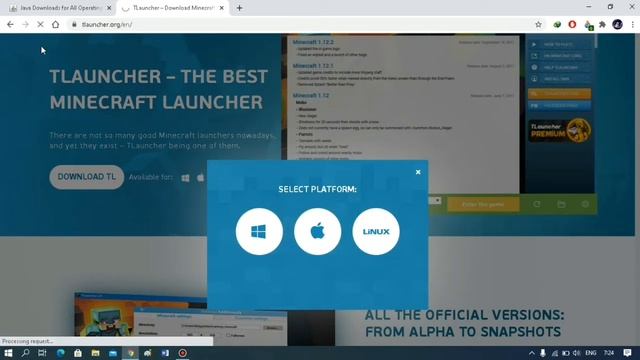The width and height of the screenshot is (640, 360).
Task: Open the extension with green badge
Action: pos(588,25)
